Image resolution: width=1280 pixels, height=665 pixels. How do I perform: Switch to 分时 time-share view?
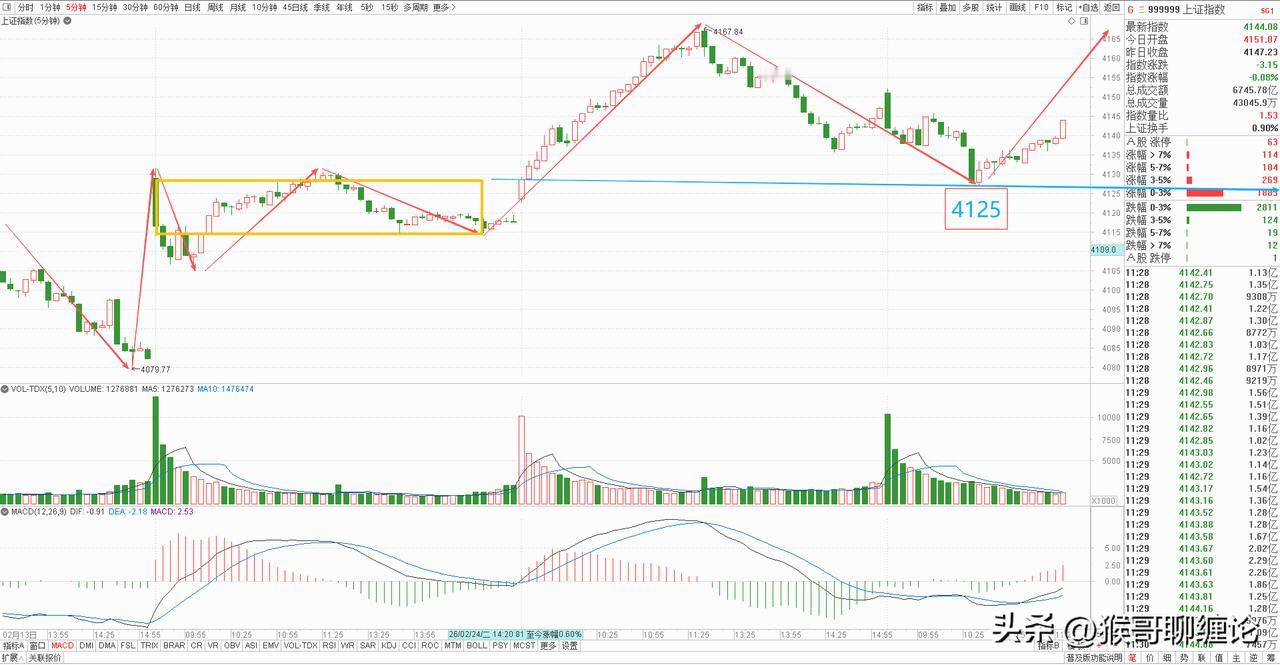click(x=25, y=7)
